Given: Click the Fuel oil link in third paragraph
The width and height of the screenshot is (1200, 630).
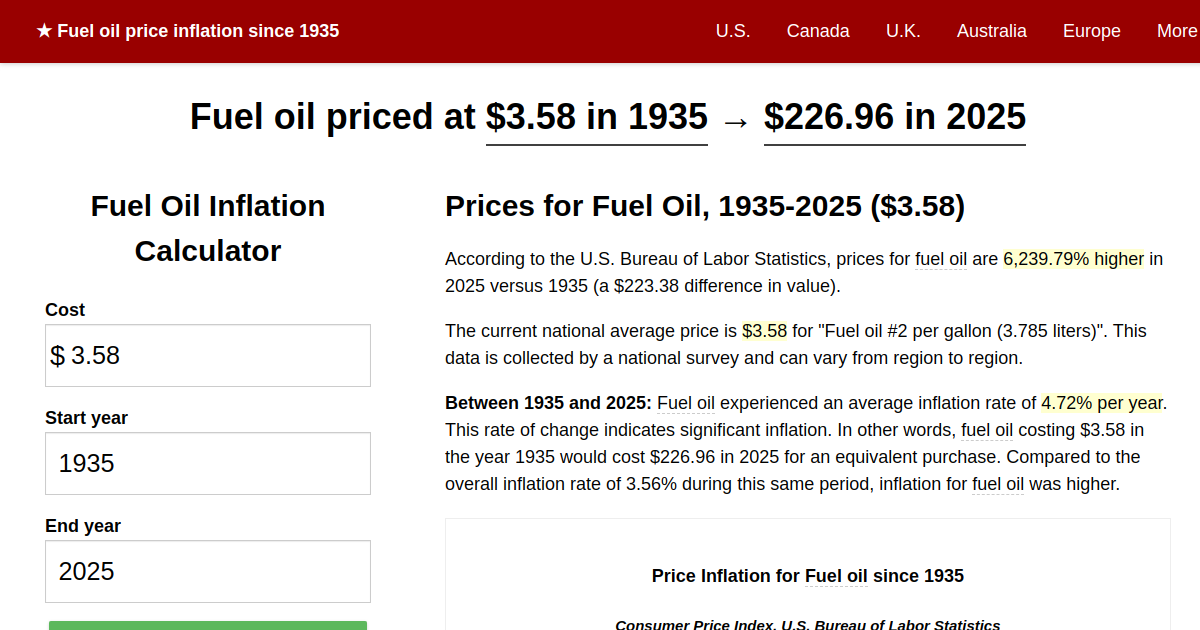Looking at the screenshot, I should coord(686,403).
